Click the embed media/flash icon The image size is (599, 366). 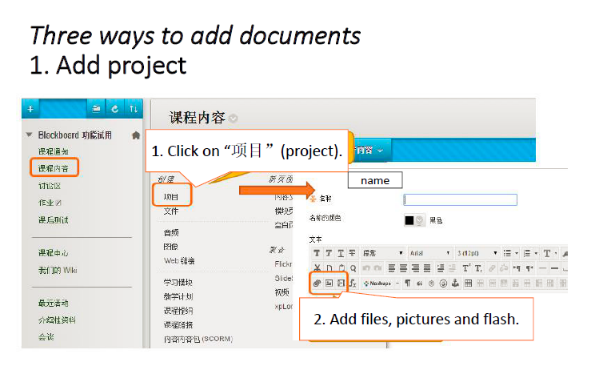tap(340, 283)
